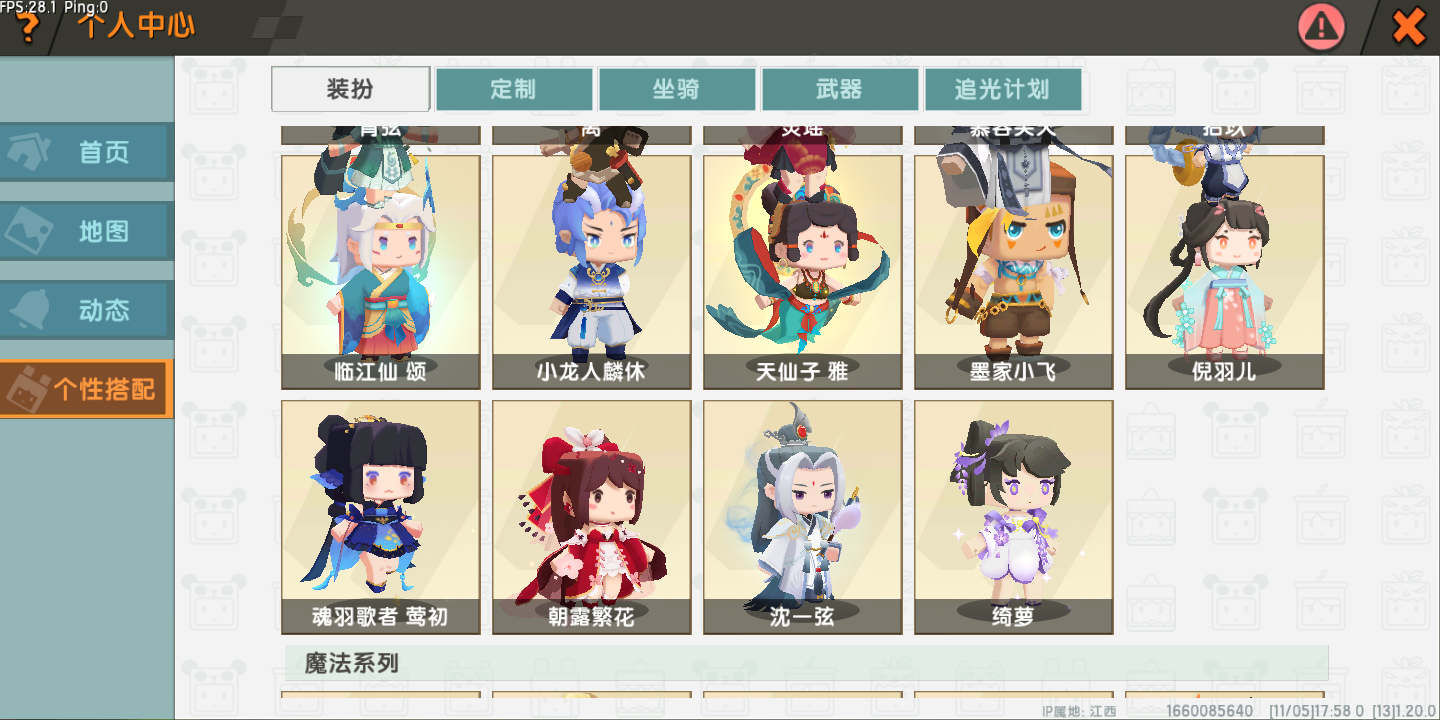Choose the 倪羽儿 costume card
The height and width of the screenshot is (720, 1440).
point(1225,272)
